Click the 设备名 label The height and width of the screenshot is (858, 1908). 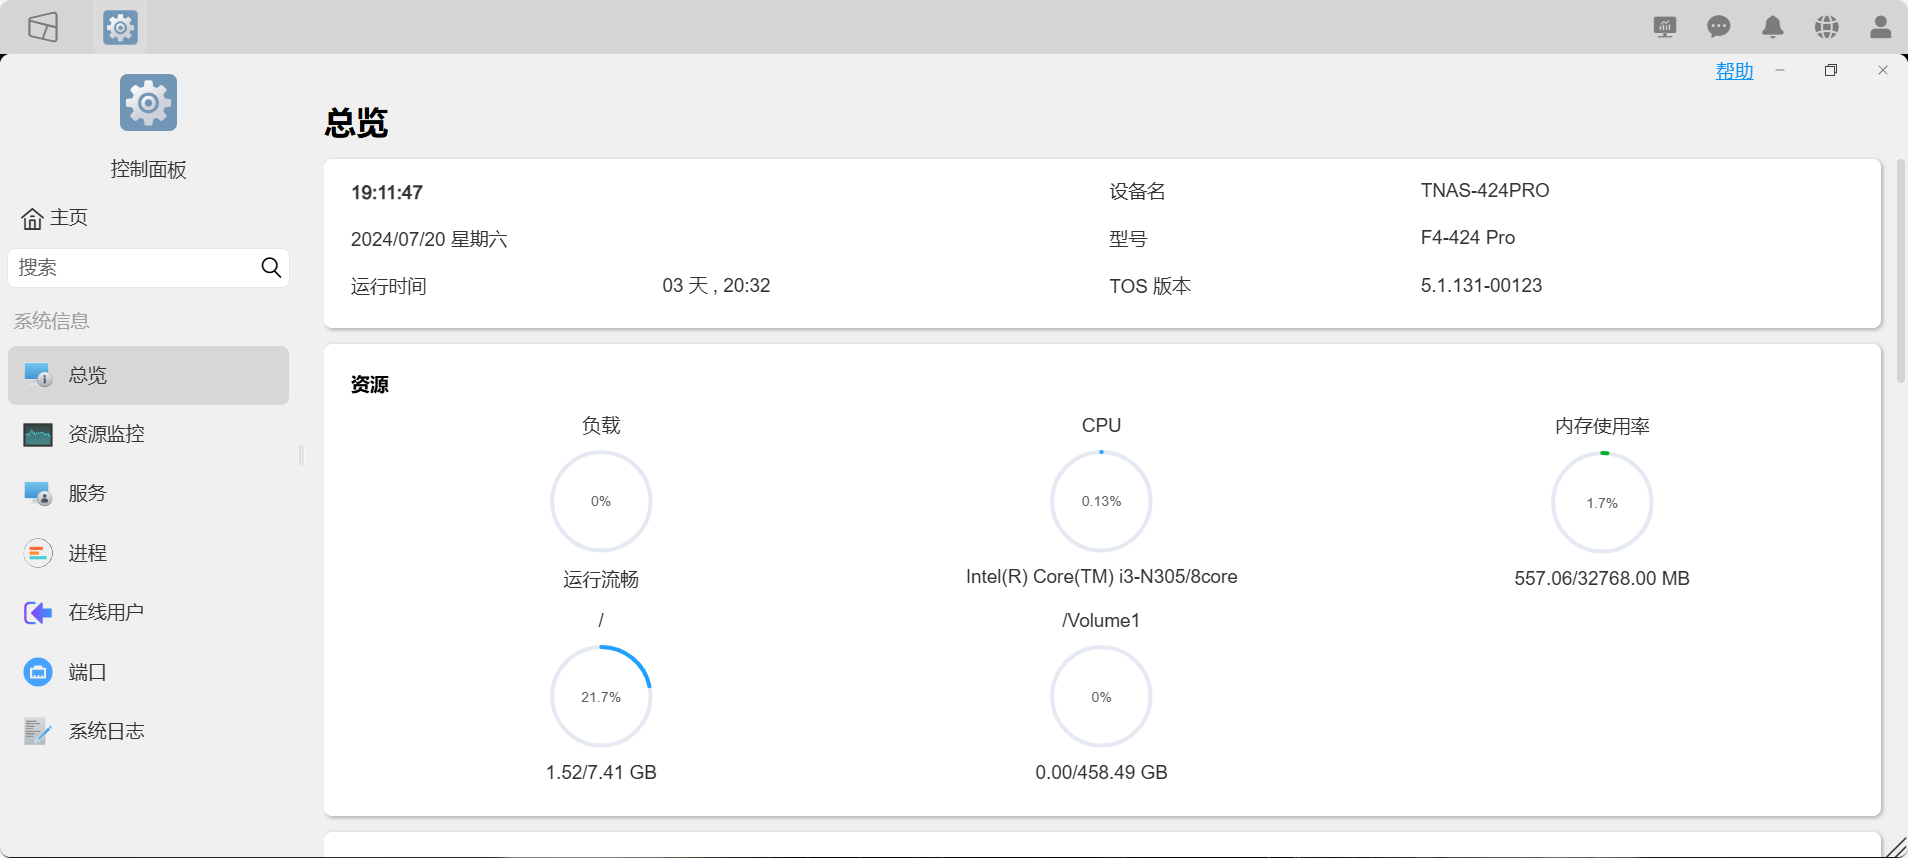1137,191
